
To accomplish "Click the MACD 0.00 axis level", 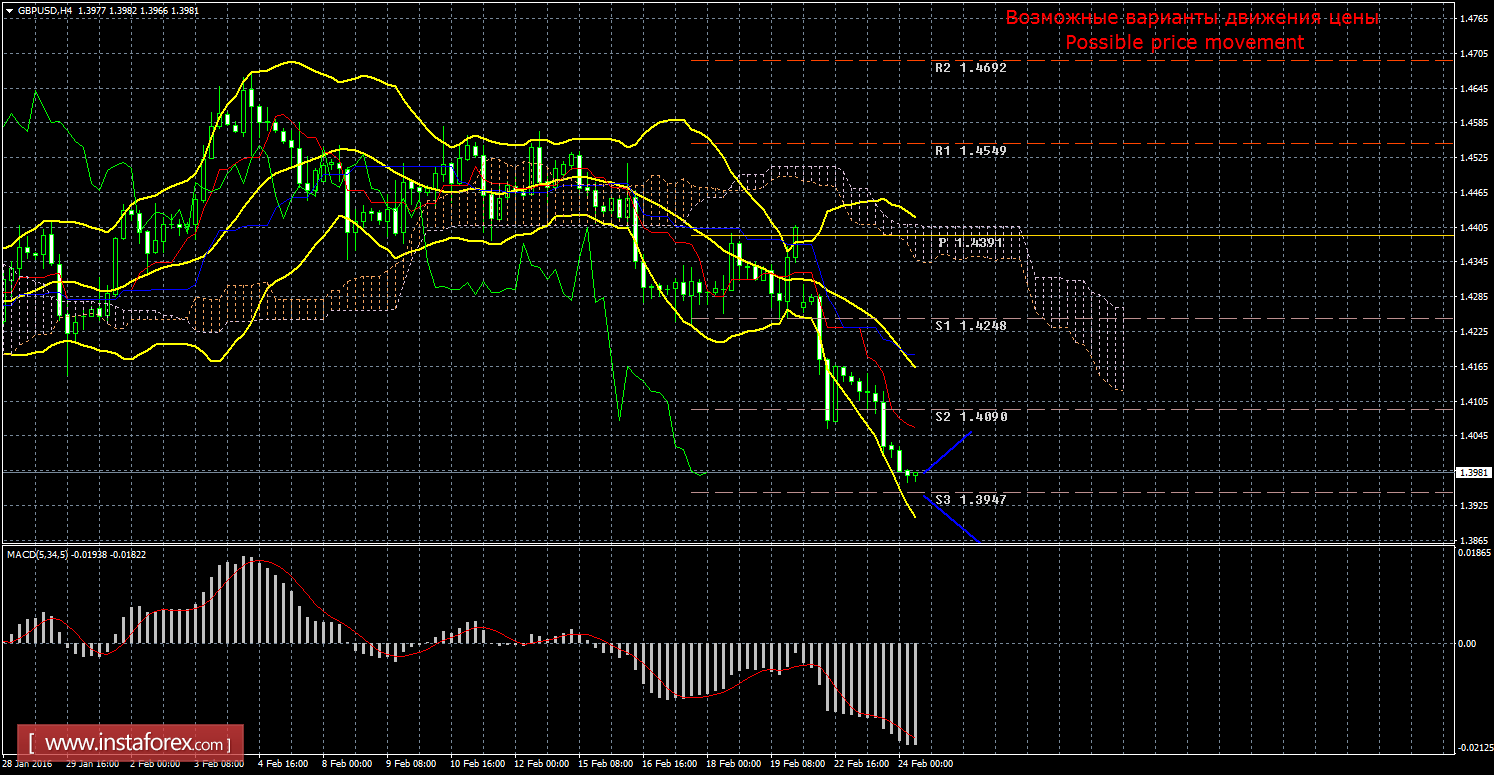I will coord(1466,644).
